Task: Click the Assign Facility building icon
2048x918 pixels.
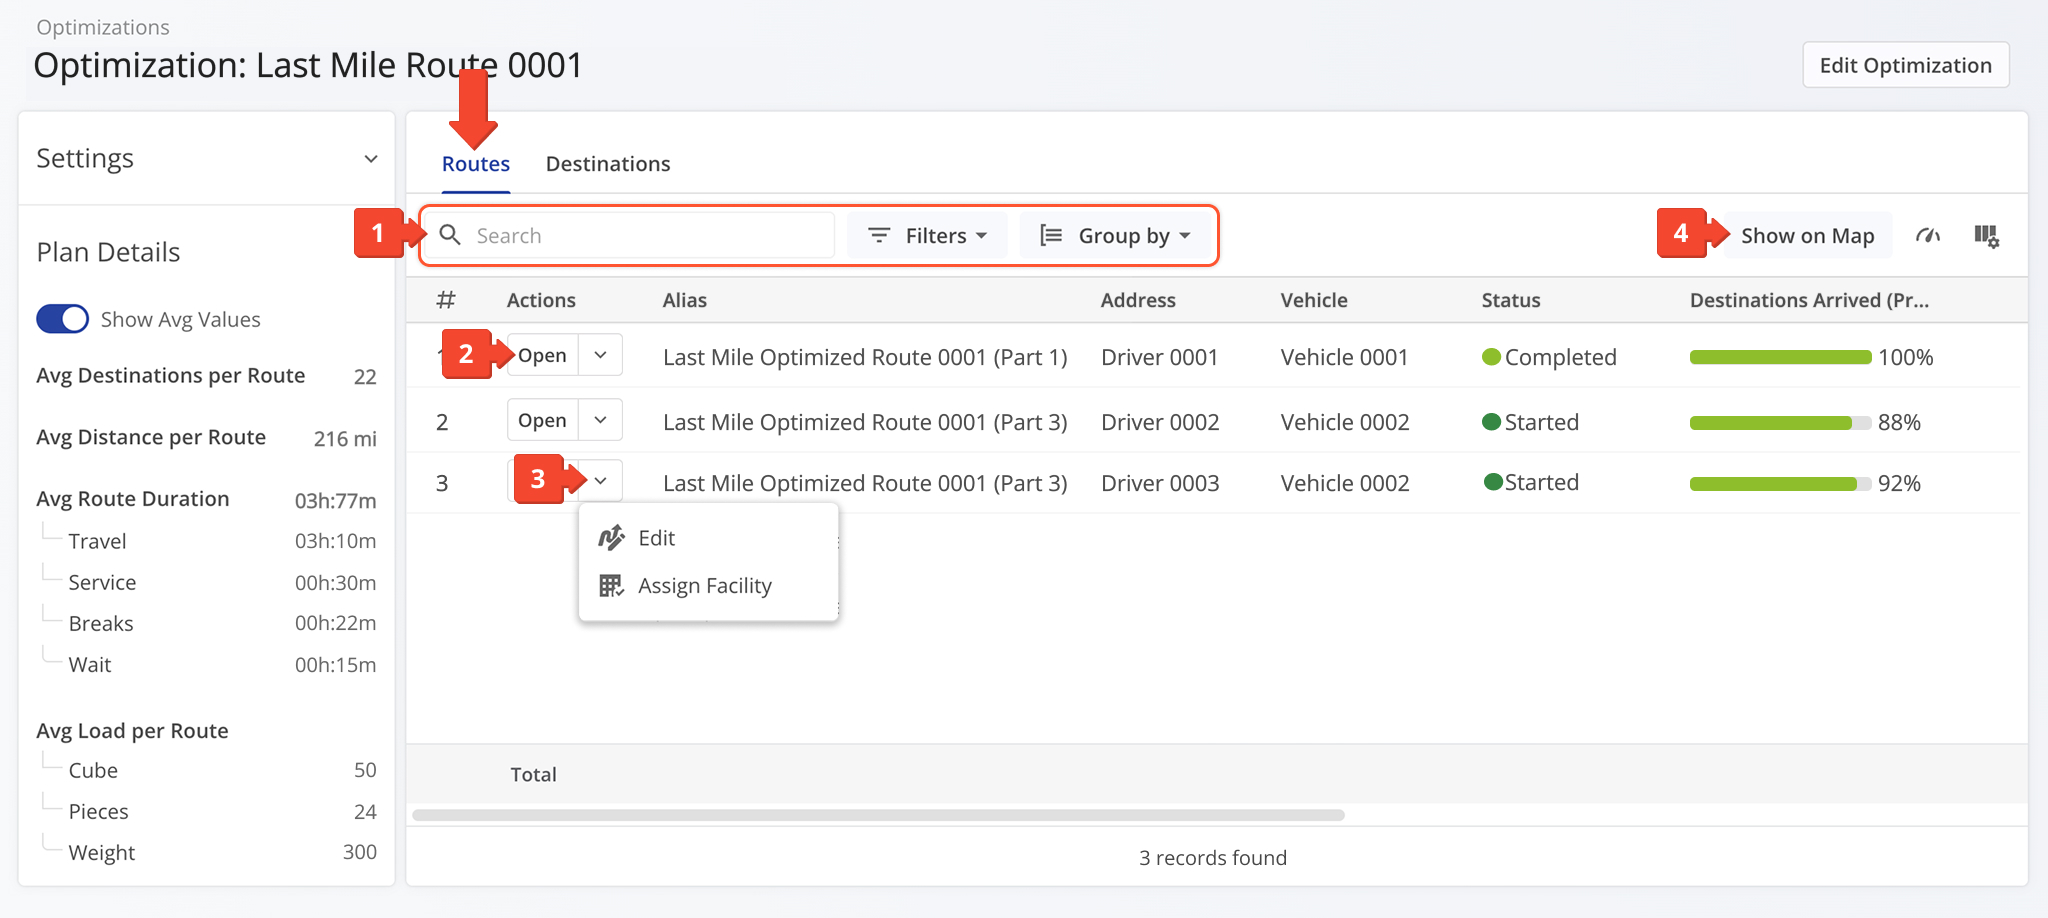Action: (611, 586)
